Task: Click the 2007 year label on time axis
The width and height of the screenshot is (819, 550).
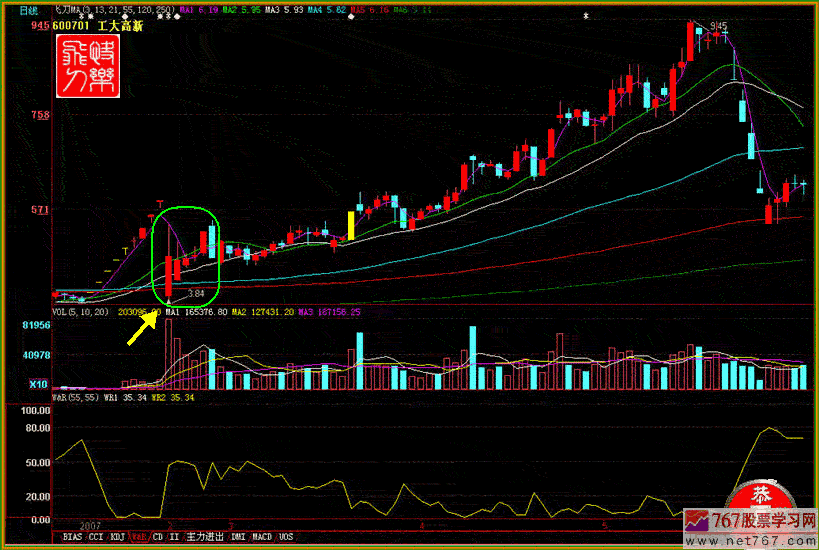Action: pos(90,525)
